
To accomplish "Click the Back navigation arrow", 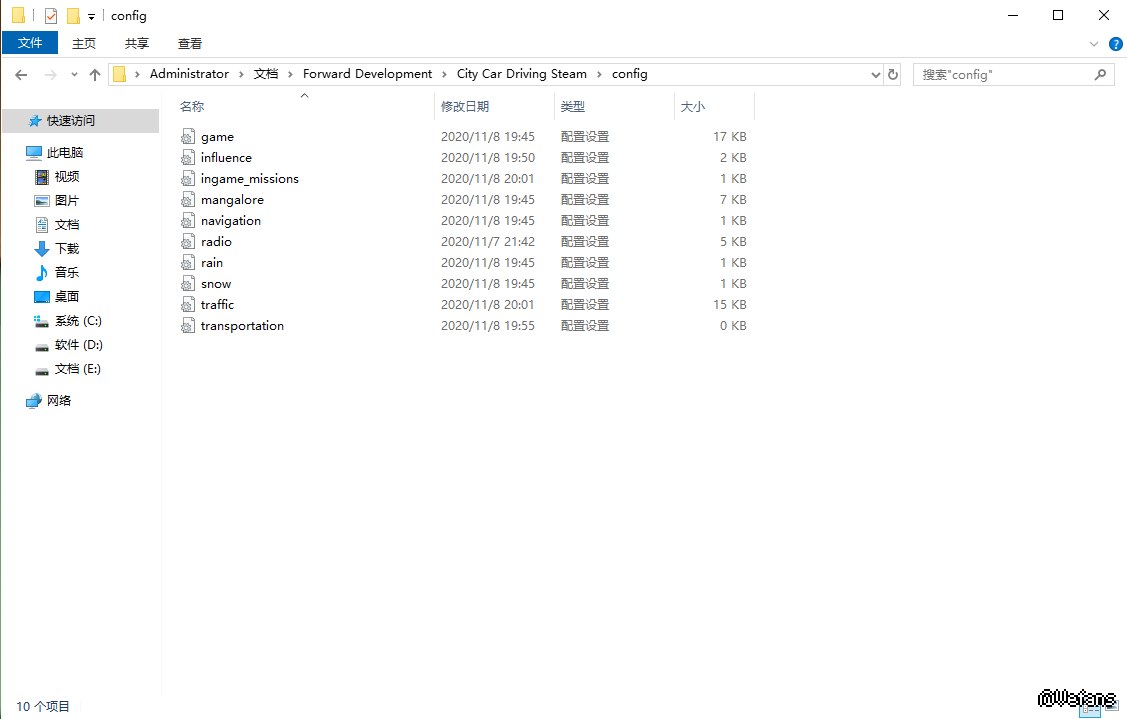I will click(x=21, y=74).
